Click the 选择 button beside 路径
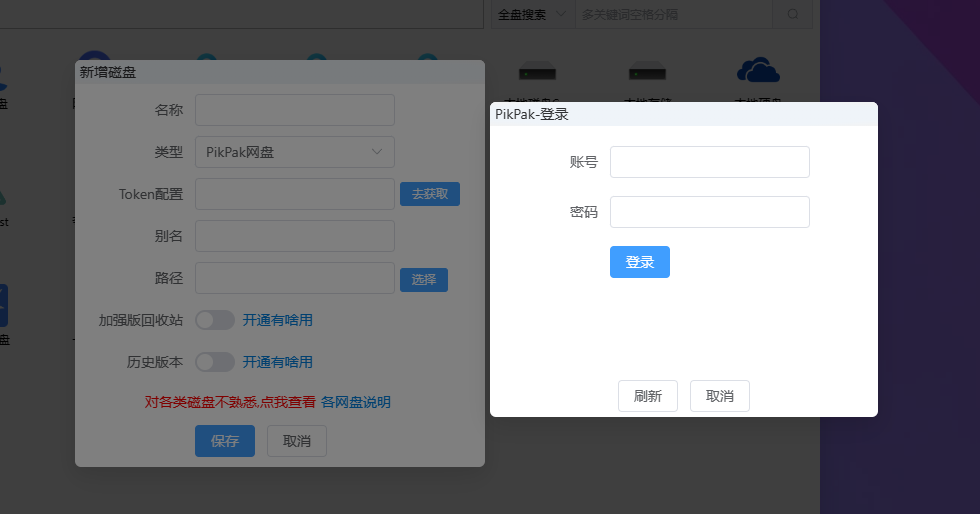This screenshot has height=514, width=980. coord(424,280)
